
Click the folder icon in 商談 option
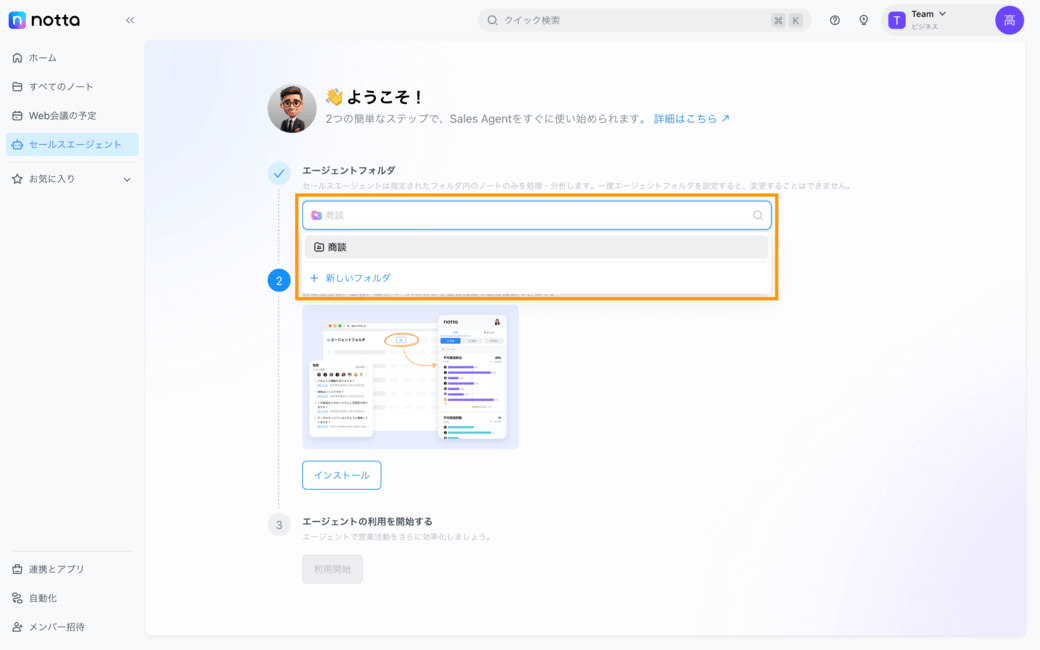(319, 247)
